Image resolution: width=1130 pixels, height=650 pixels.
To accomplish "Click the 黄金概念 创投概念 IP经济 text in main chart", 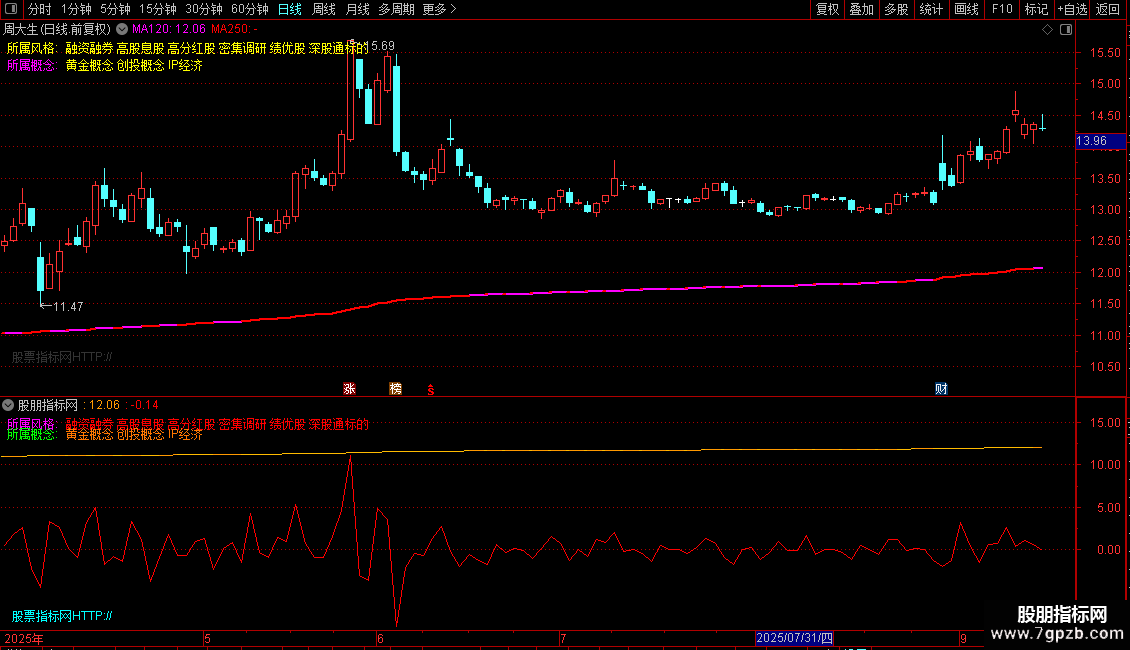I will pos(134,66).
